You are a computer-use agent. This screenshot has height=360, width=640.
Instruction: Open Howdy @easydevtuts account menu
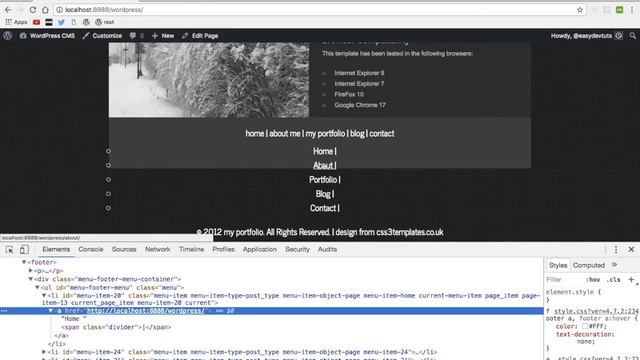pos(587,36)
